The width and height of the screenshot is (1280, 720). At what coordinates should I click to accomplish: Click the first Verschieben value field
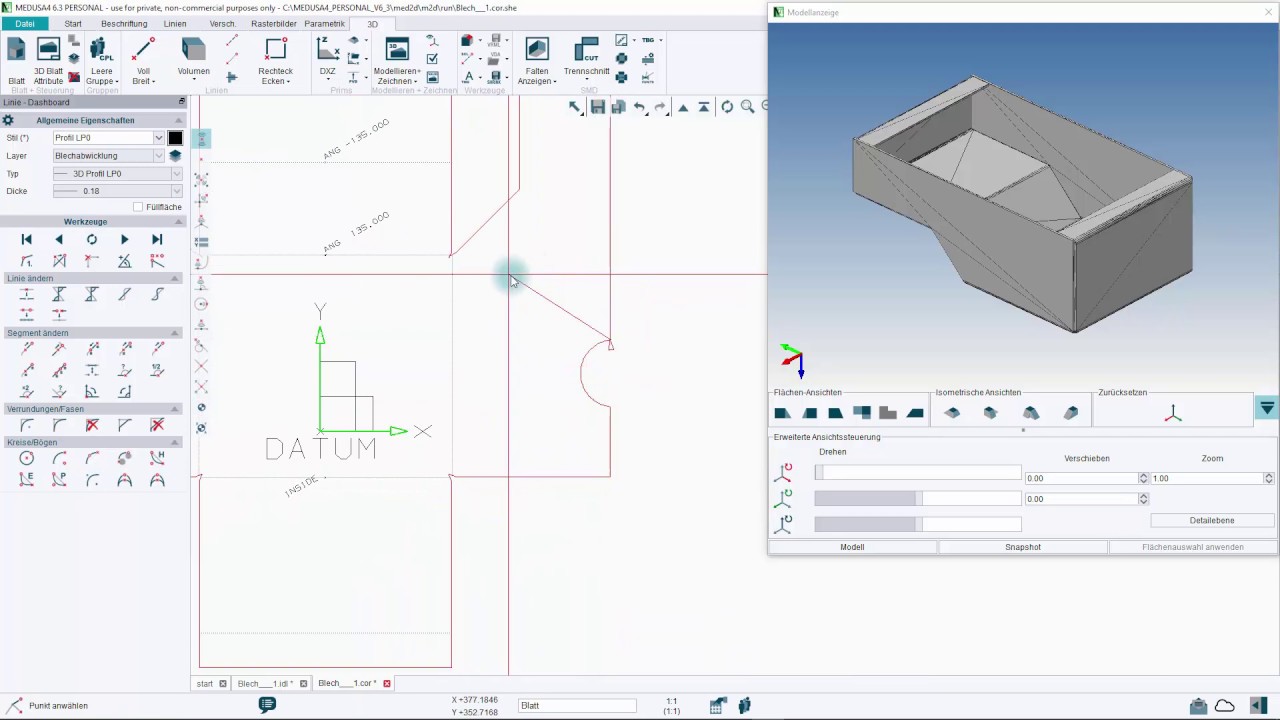point(1082,479)
